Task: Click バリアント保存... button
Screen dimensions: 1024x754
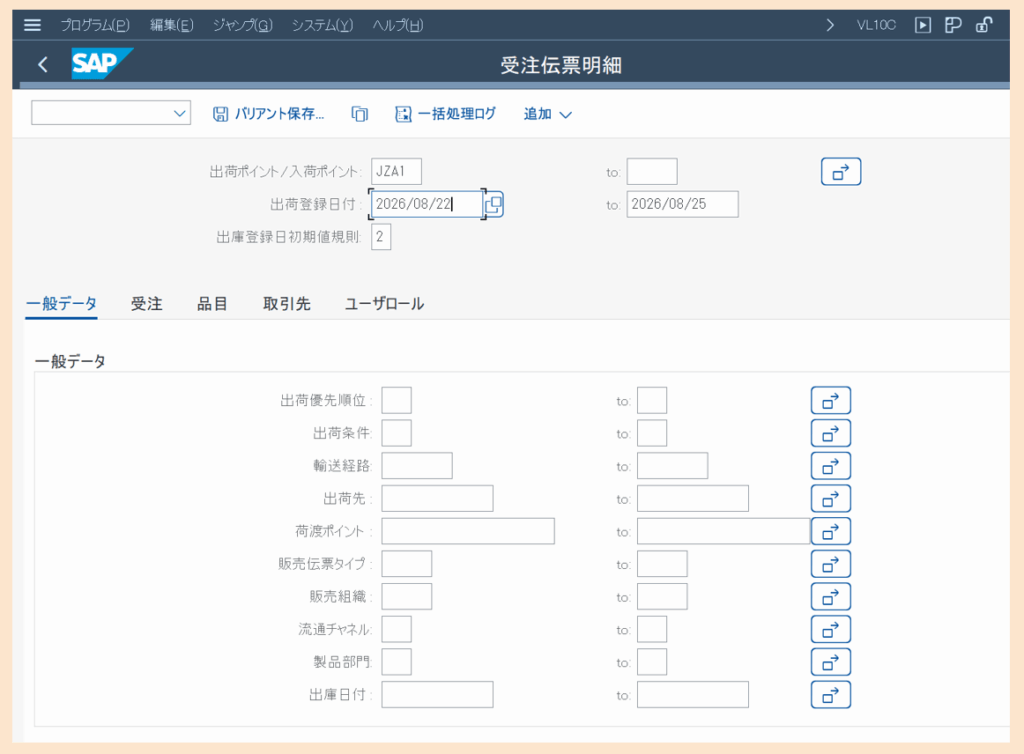Action: coord(268,114)
